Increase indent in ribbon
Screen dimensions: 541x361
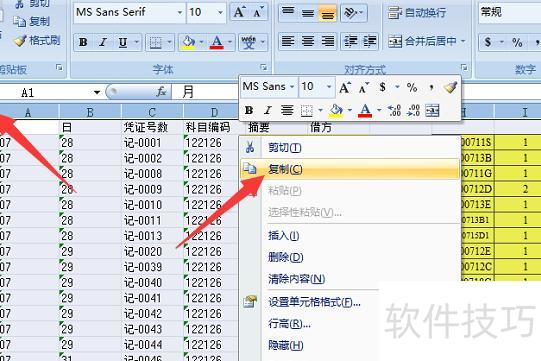(x=369, y=41)
